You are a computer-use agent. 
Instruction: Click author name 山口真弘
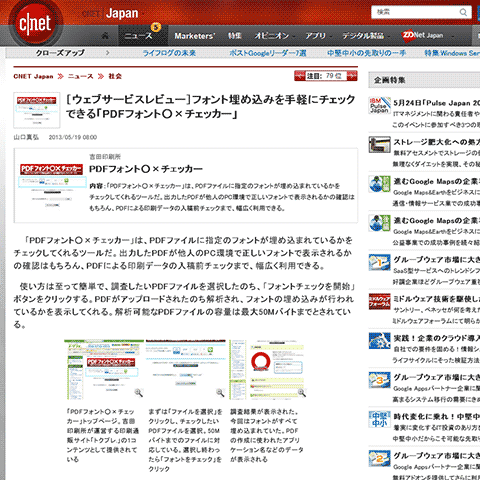26,137
